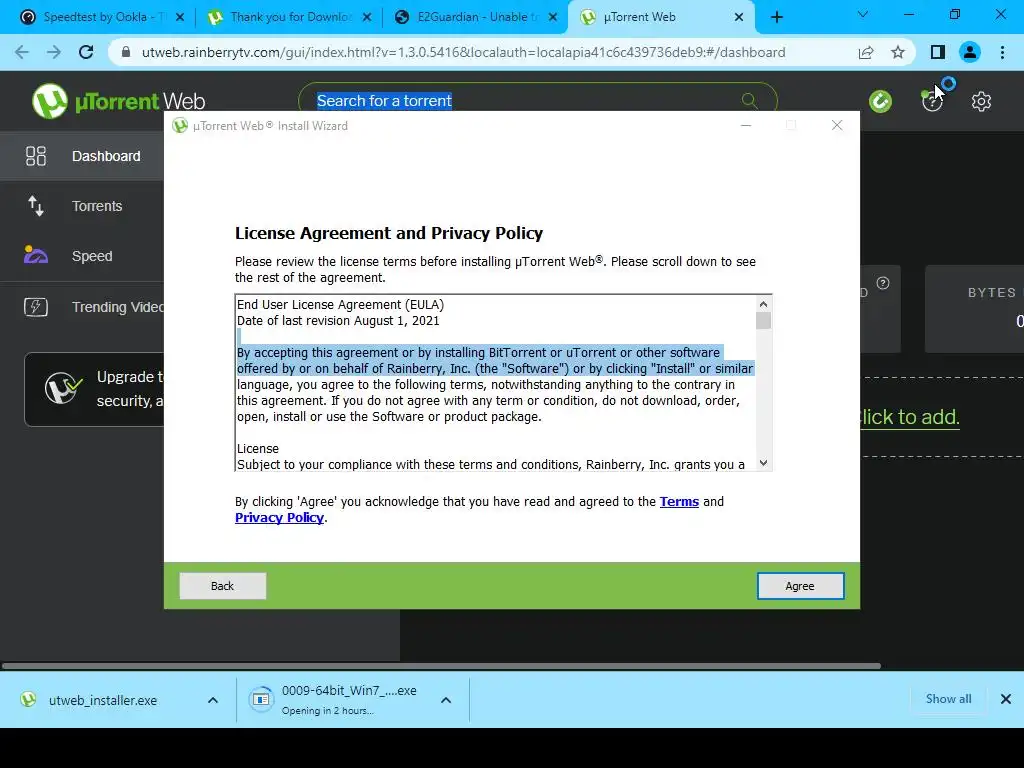Click the µTorrent Web logo
The width and height of the screenshot is (1024, 768).
118,101
